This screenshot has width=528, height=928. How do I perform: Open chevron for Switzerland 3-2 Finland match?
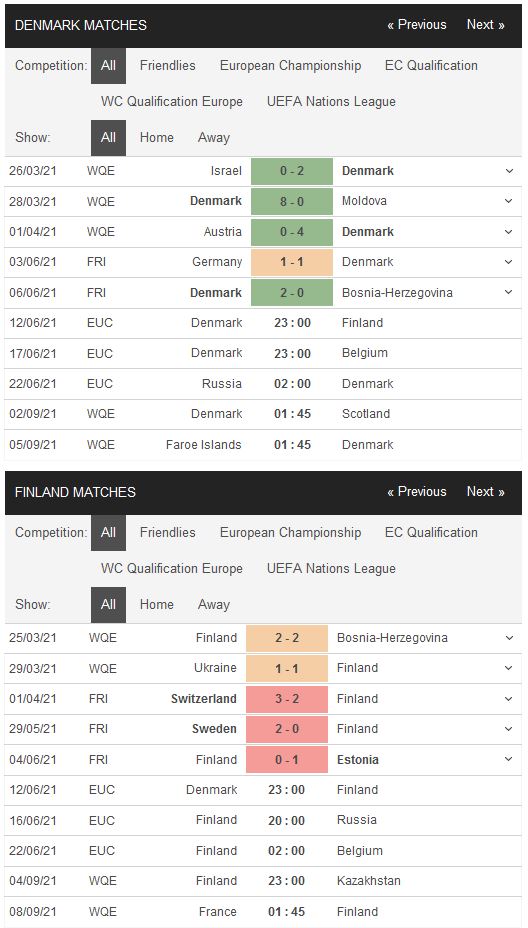click(509, 699)
